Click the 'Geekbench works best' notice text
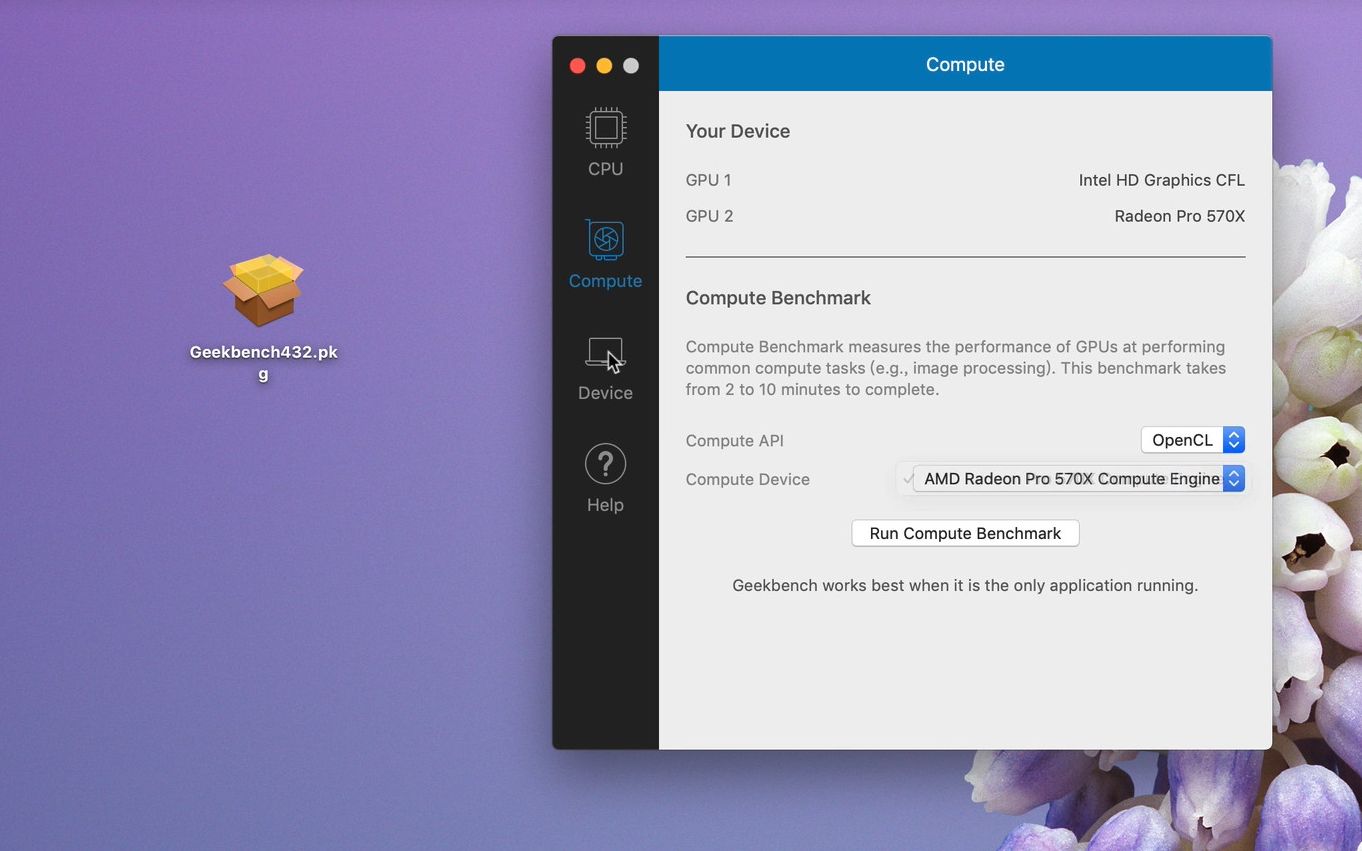The height and width of the screenshot is (851, 1362). point(965,585)
